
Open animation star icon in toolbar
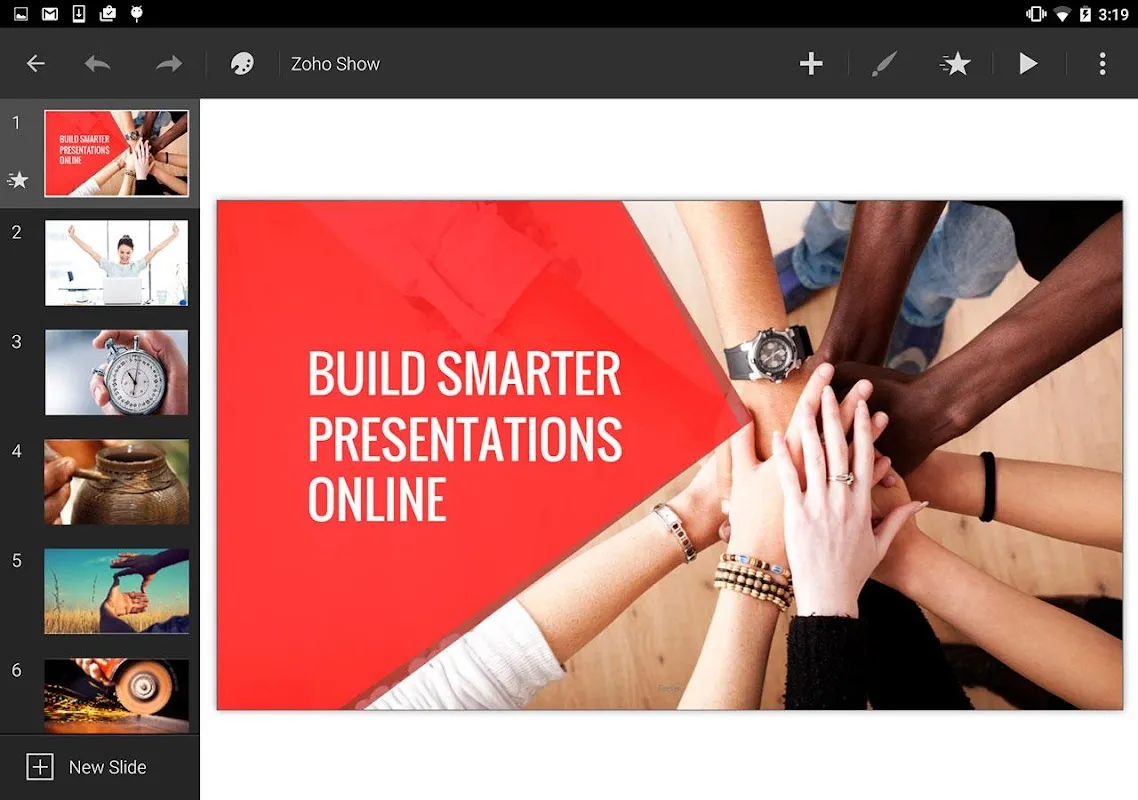click(956, 64)
